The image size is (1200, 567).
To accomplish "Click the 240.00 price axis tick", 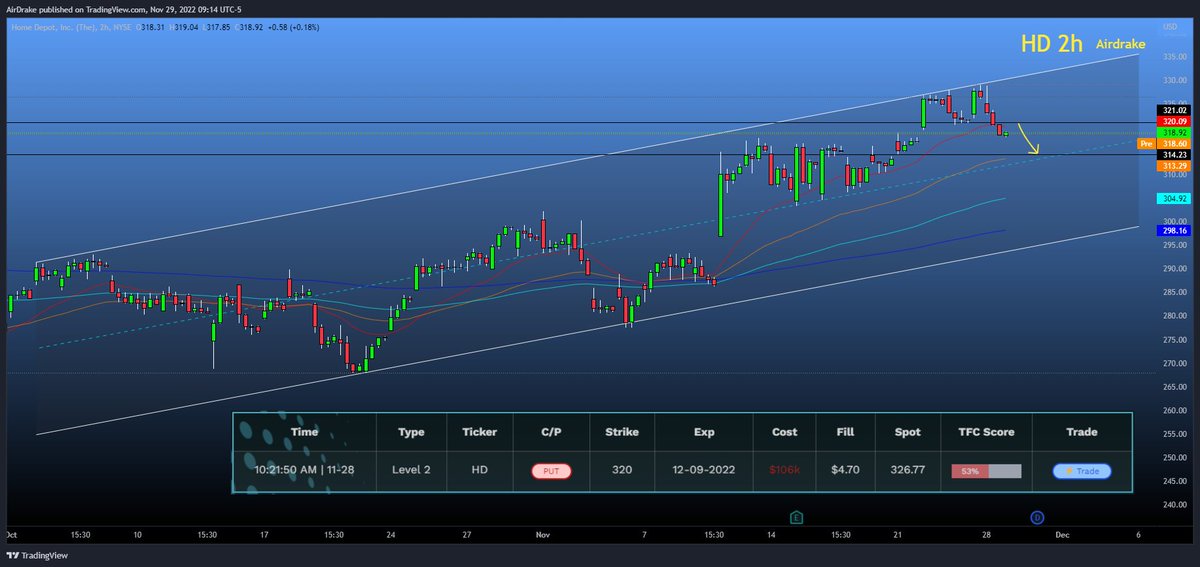I will point(1173,505).
